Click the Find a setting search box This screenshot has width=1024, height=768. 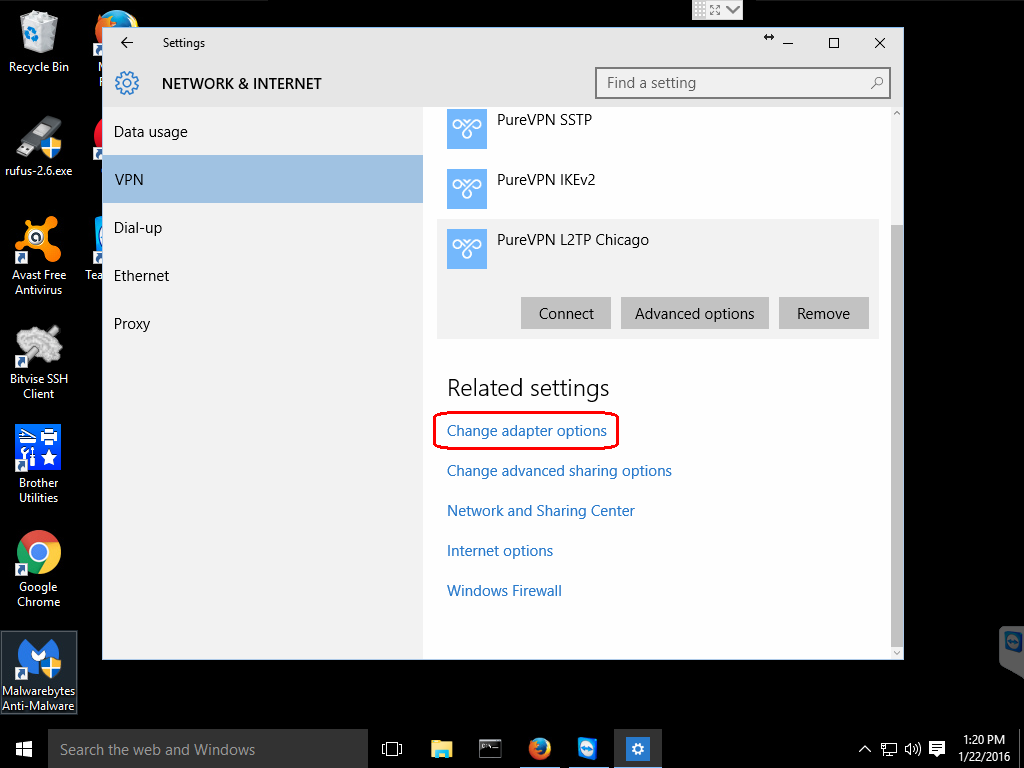click(x=743, y=83)
